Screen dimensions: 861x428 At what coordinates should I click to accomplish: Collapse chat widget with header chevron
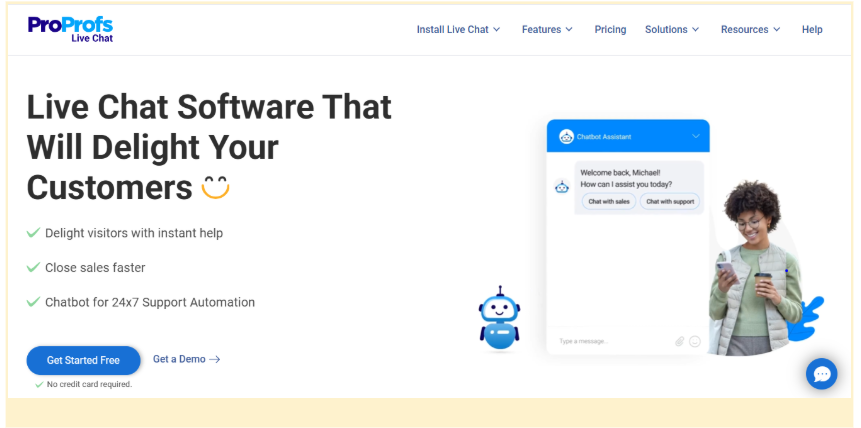click(x=696, y=136)
